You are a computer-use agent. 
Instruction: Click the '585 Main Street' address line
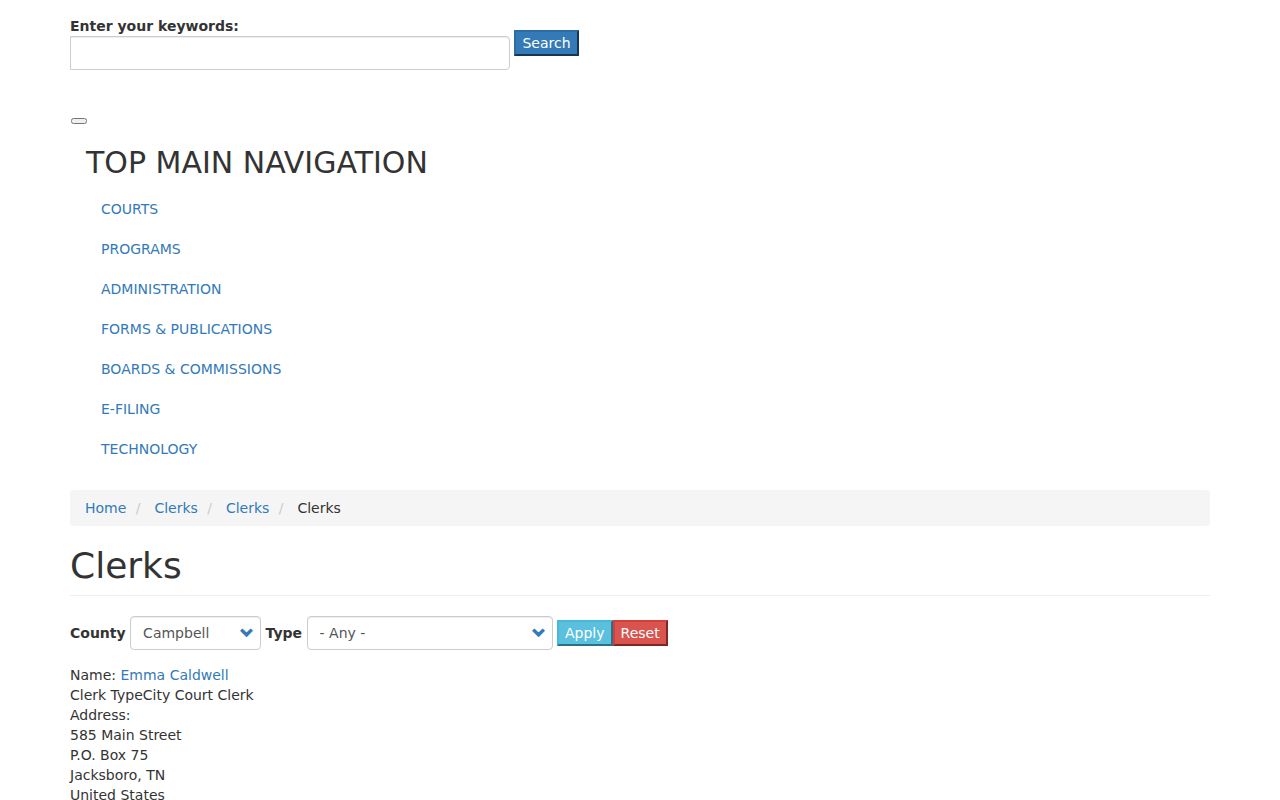126,735
